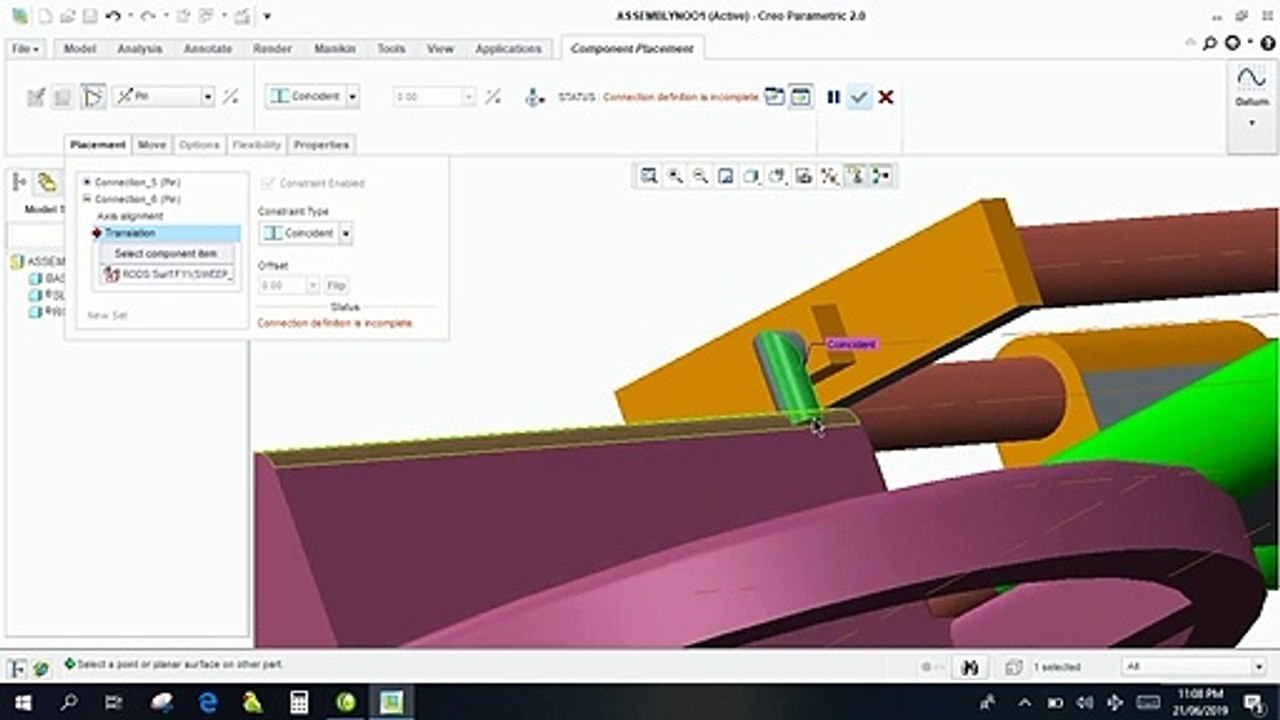Switch to the Manikin ribbon tab

(335, 48)
